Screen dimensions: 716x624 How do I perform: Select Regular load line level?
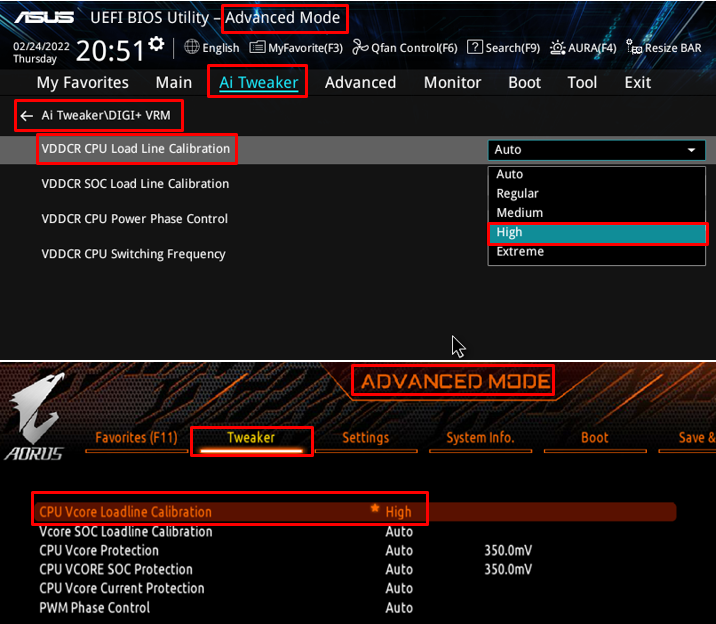[x=596, y=194]
